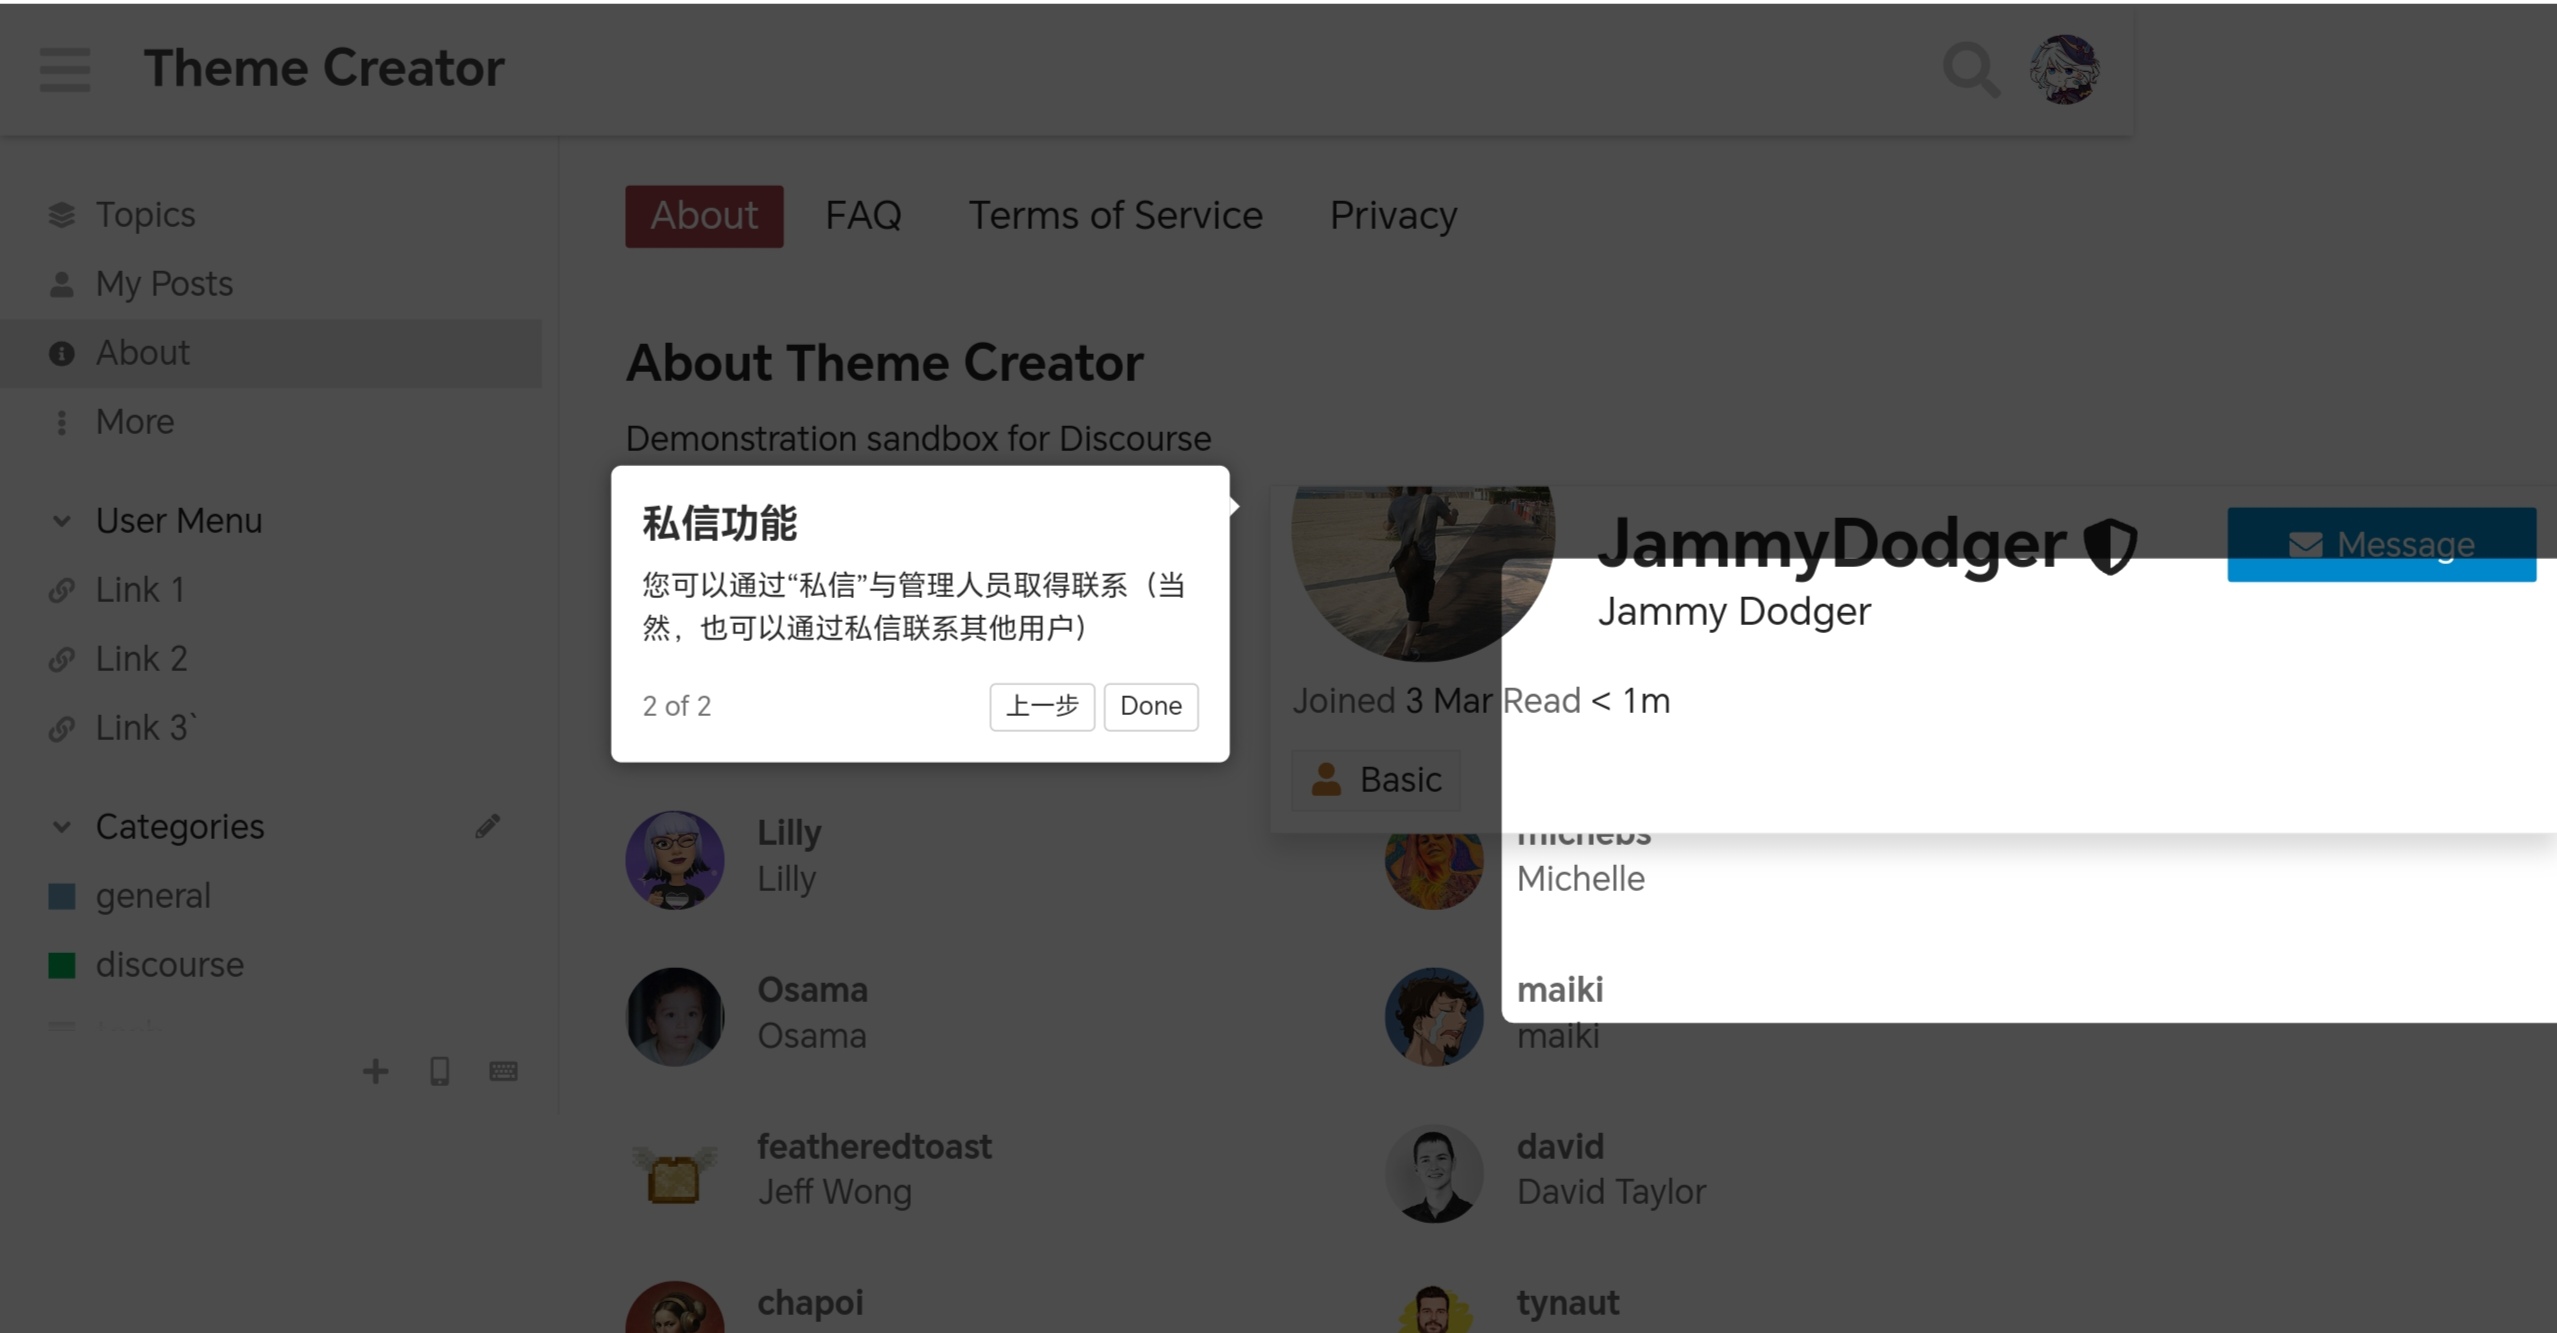The height and width of the screenshot is (1333, 2557).
Task: Open the hamburger sidebar menu
Action: click(65, 69)
